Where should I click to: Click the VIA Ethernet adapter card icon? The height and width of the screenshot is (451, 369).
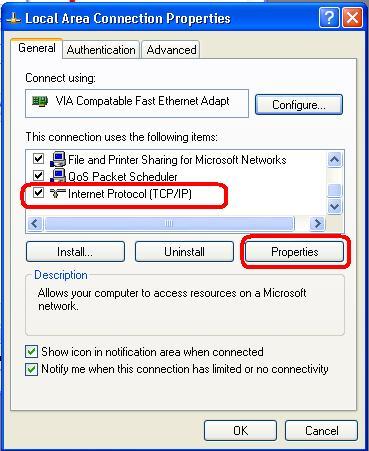tap(40, 101)
